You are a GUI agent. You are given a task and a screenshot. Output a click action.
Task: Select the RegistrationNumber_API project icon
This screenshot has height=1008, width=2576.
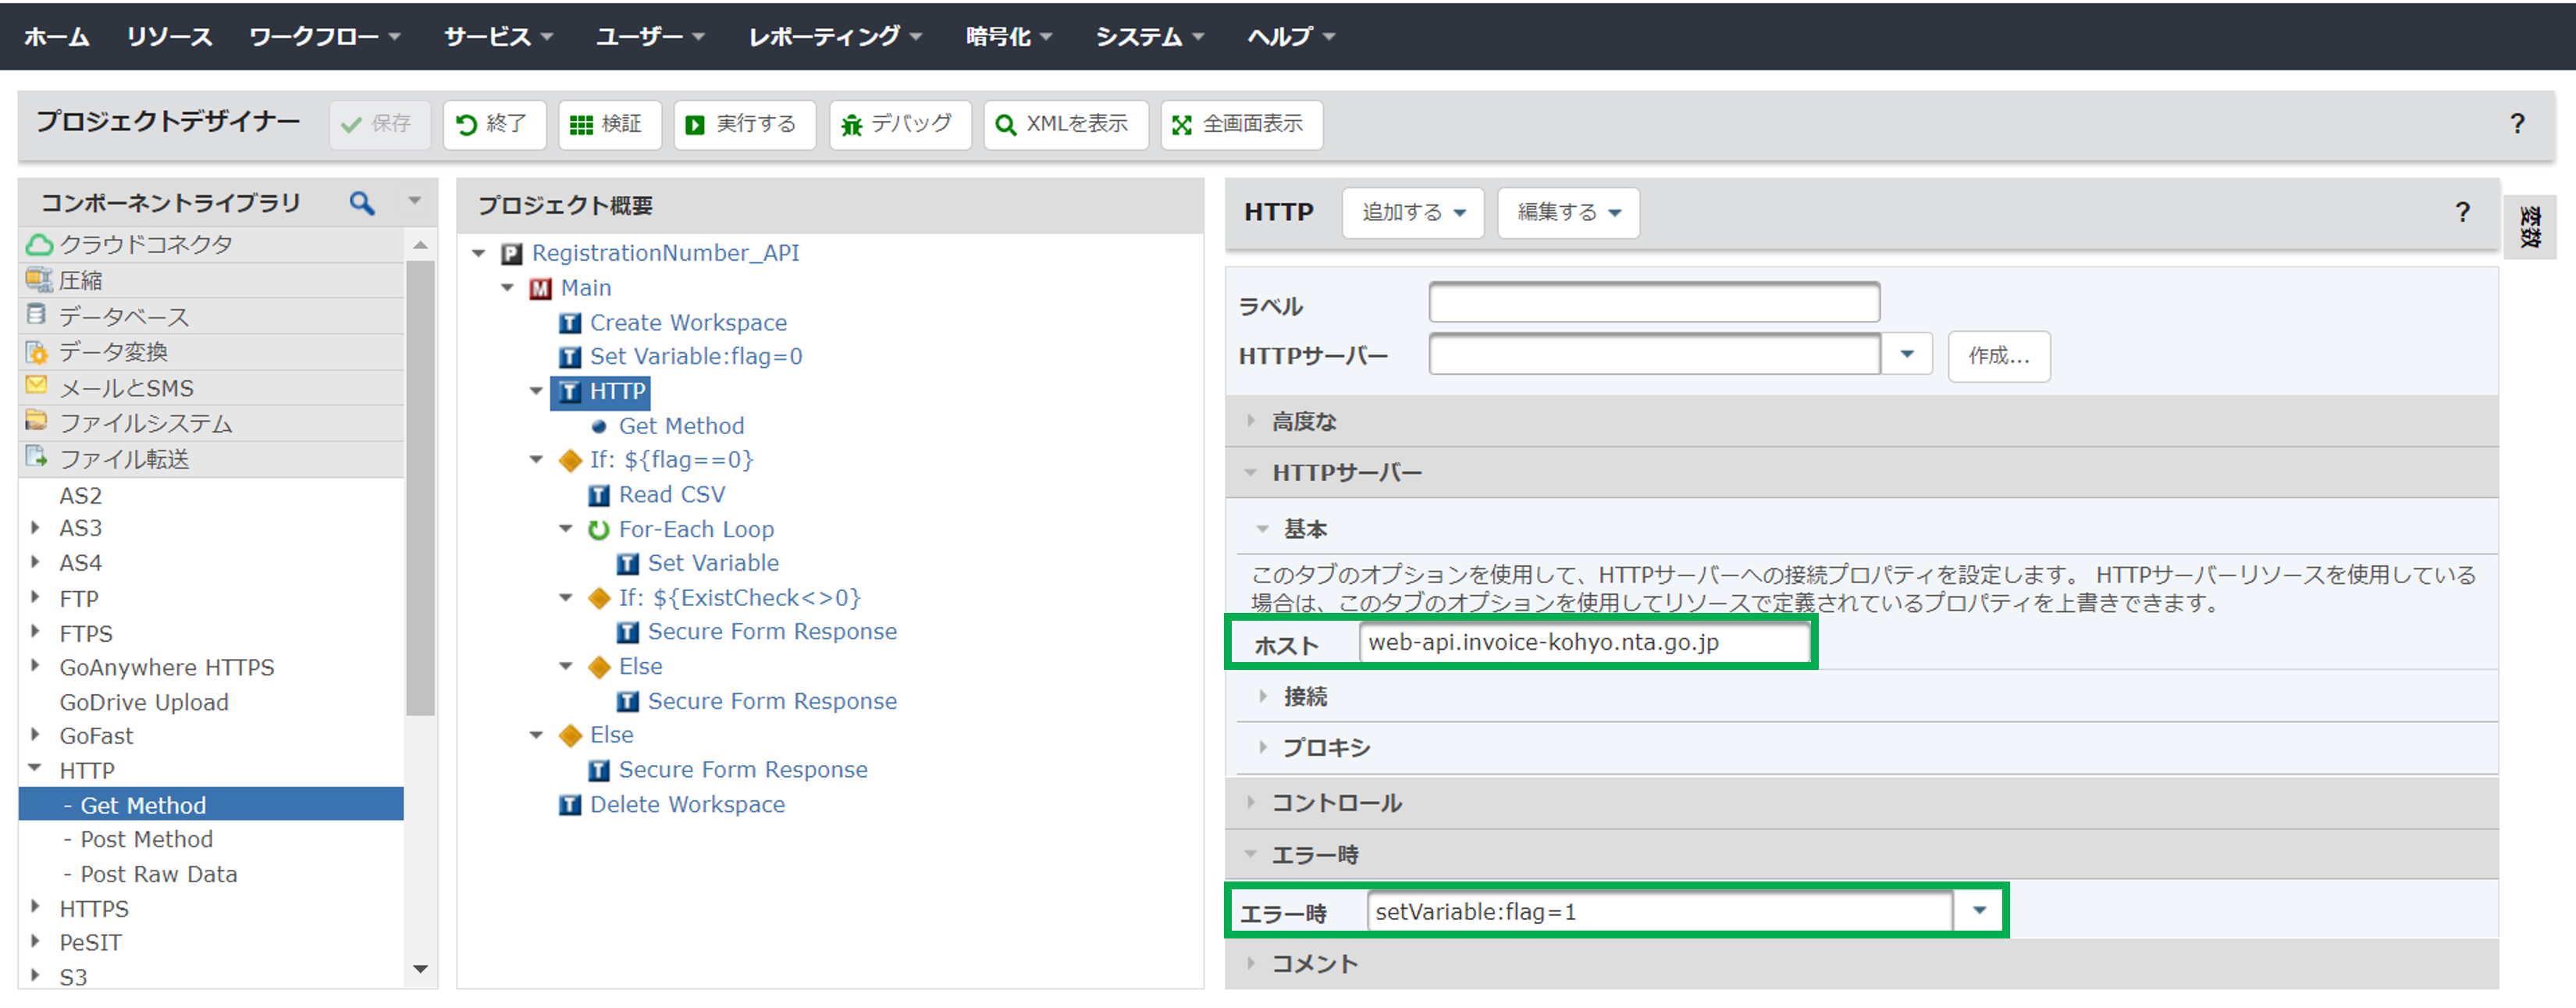(x=512, y=254)
